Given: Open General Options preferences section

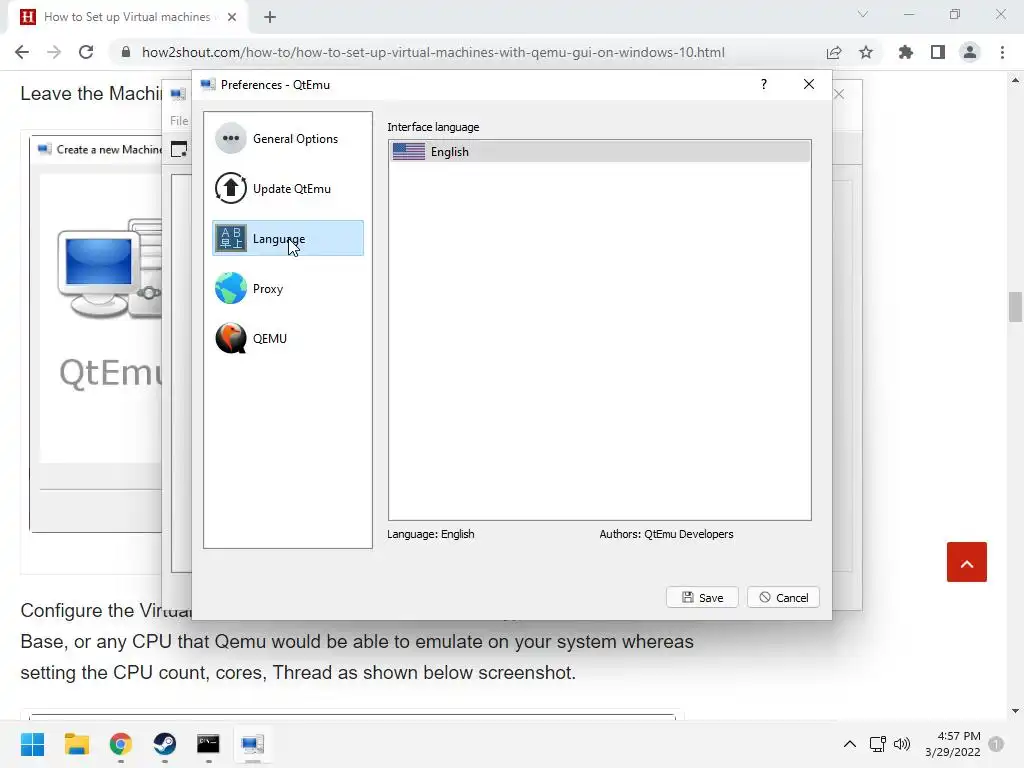Looking at the screenshot, I should click(x=287, y=138).
